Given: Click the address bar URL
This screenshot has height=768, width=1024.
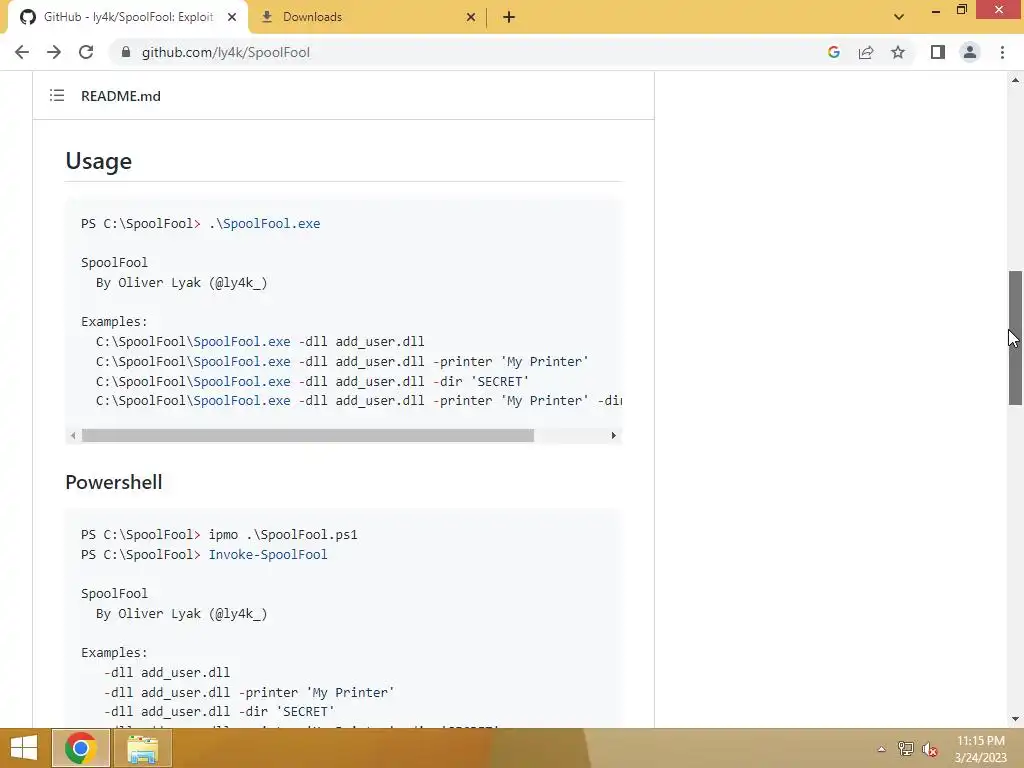Looking at the screenshot, I should (226, 52).
